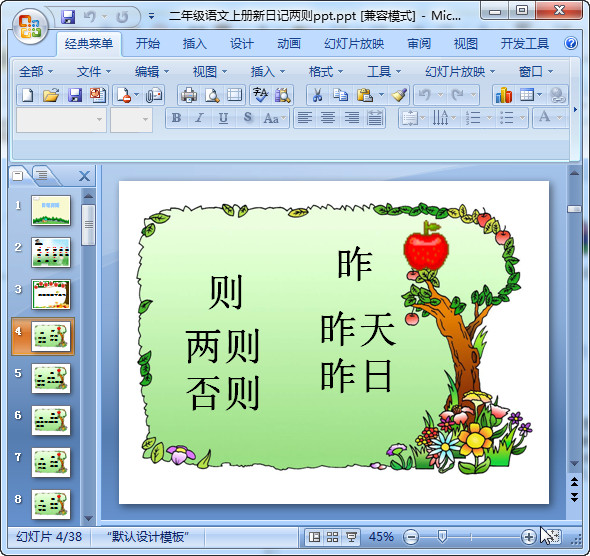
Task: Go to previous slide double-arrow button
Action: click(x=574, y=482)
